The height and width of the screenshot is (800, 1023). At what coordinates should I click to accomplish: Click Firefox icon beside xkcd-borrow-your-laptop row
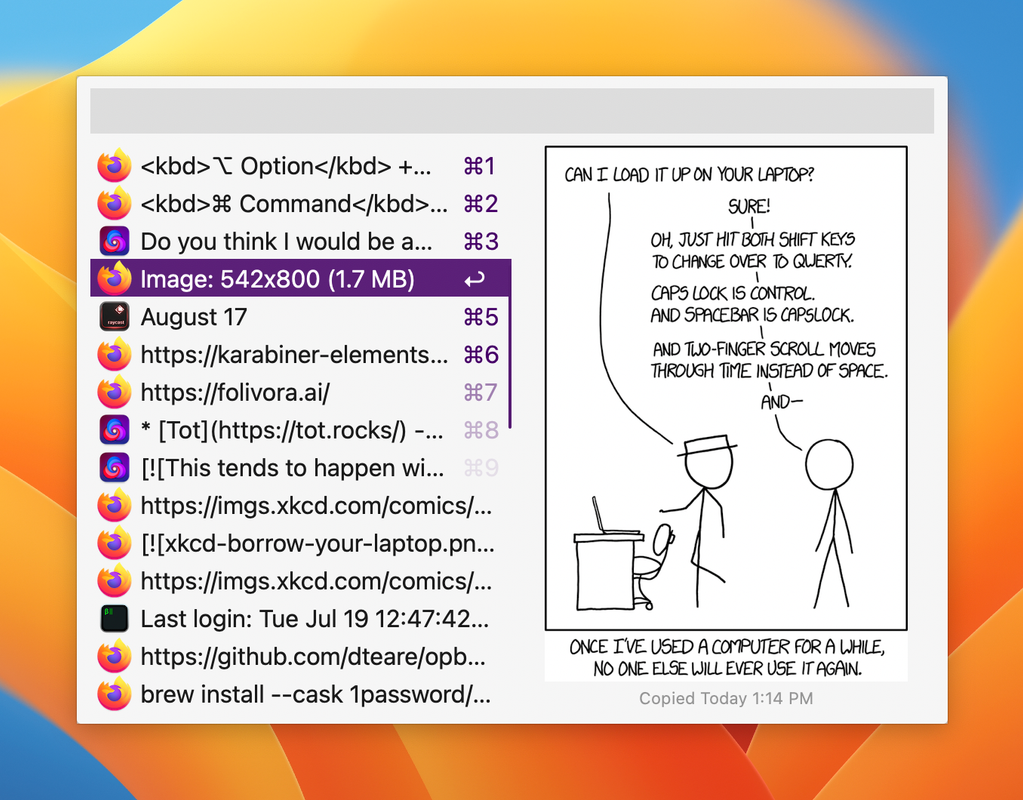114,543
